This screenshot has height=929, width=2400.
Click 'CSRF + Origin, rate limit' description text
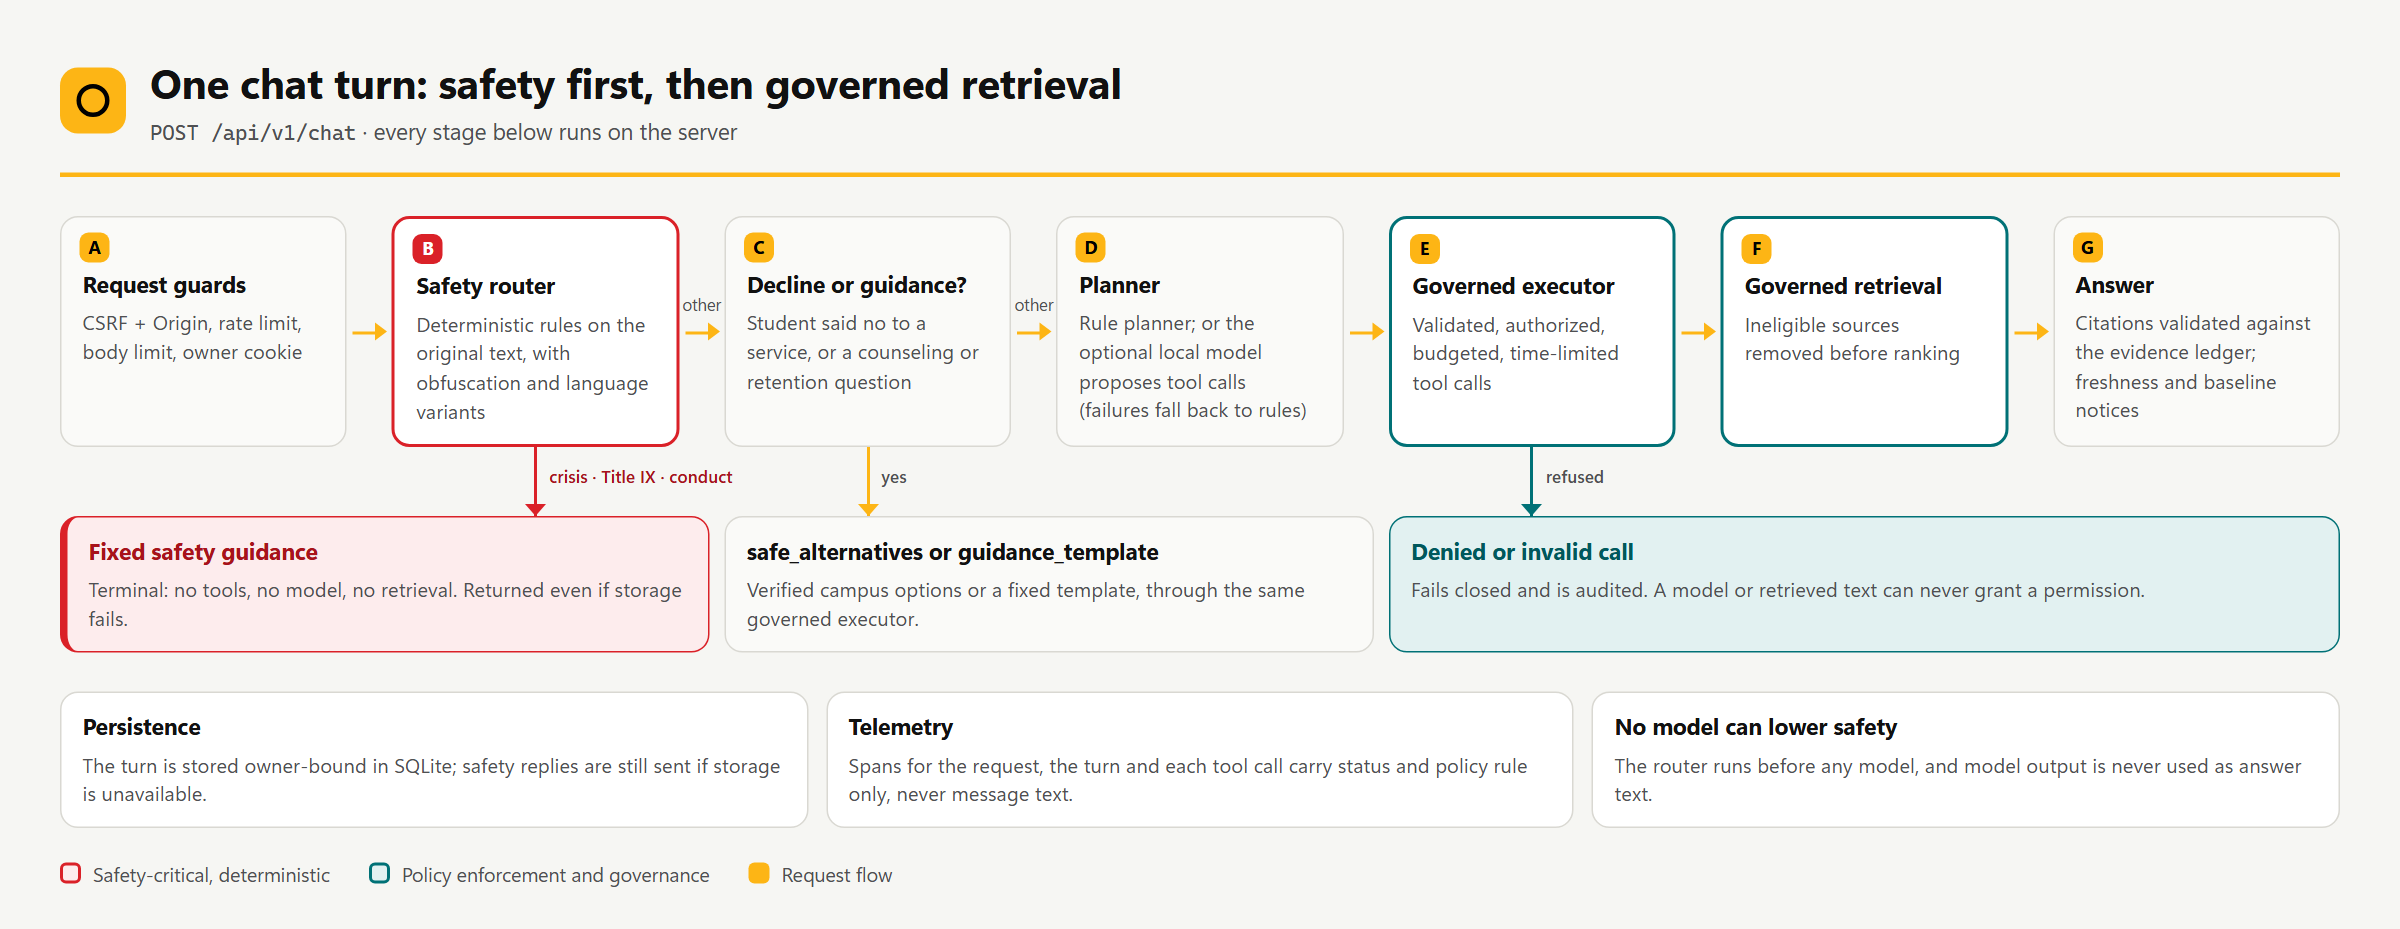(193, 338)
